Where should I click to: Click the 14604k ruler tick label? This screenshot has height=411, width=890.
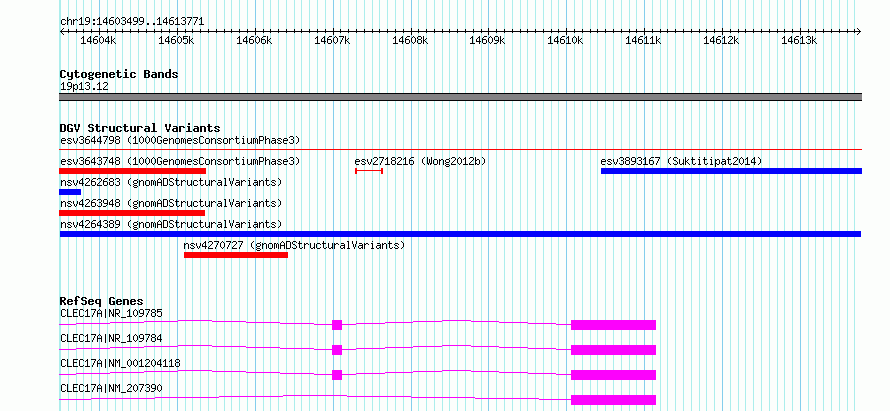click(98, 40)
